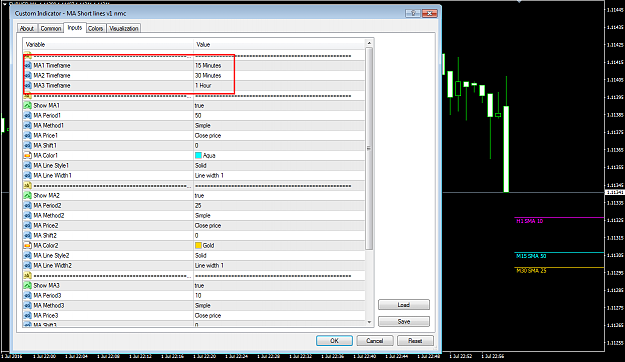Click the icon beside MA Period1

point(28,116)
